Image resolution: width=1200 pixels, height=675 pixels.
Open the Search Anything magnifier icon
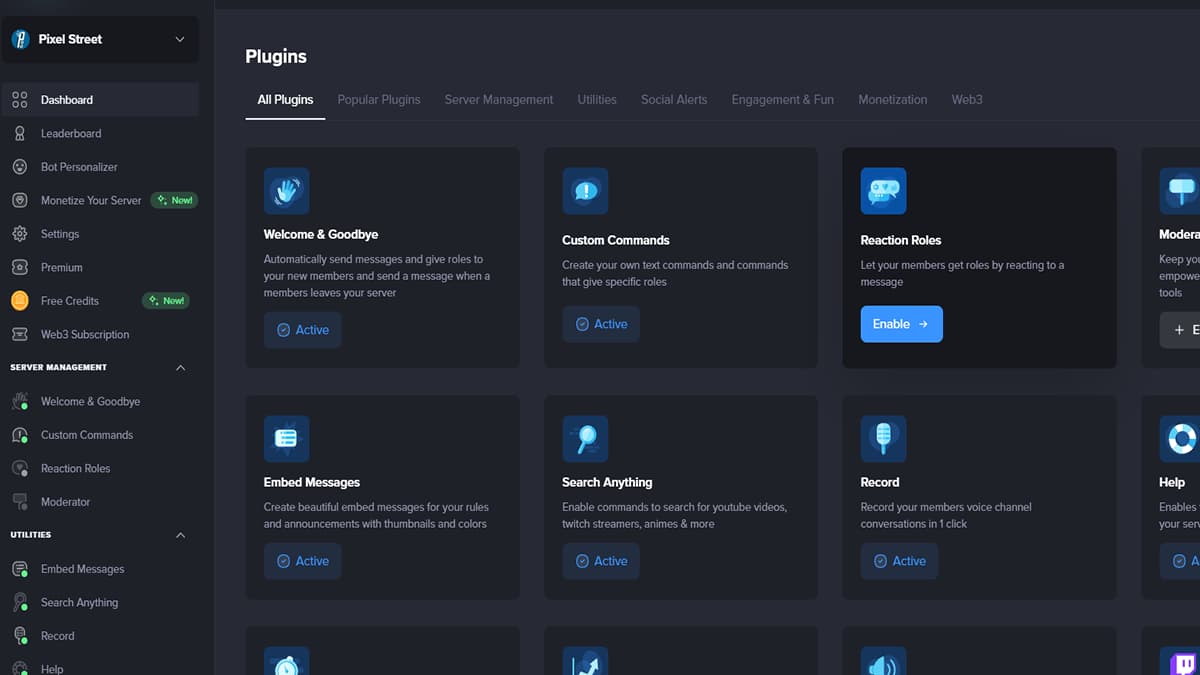pos(585,438)
